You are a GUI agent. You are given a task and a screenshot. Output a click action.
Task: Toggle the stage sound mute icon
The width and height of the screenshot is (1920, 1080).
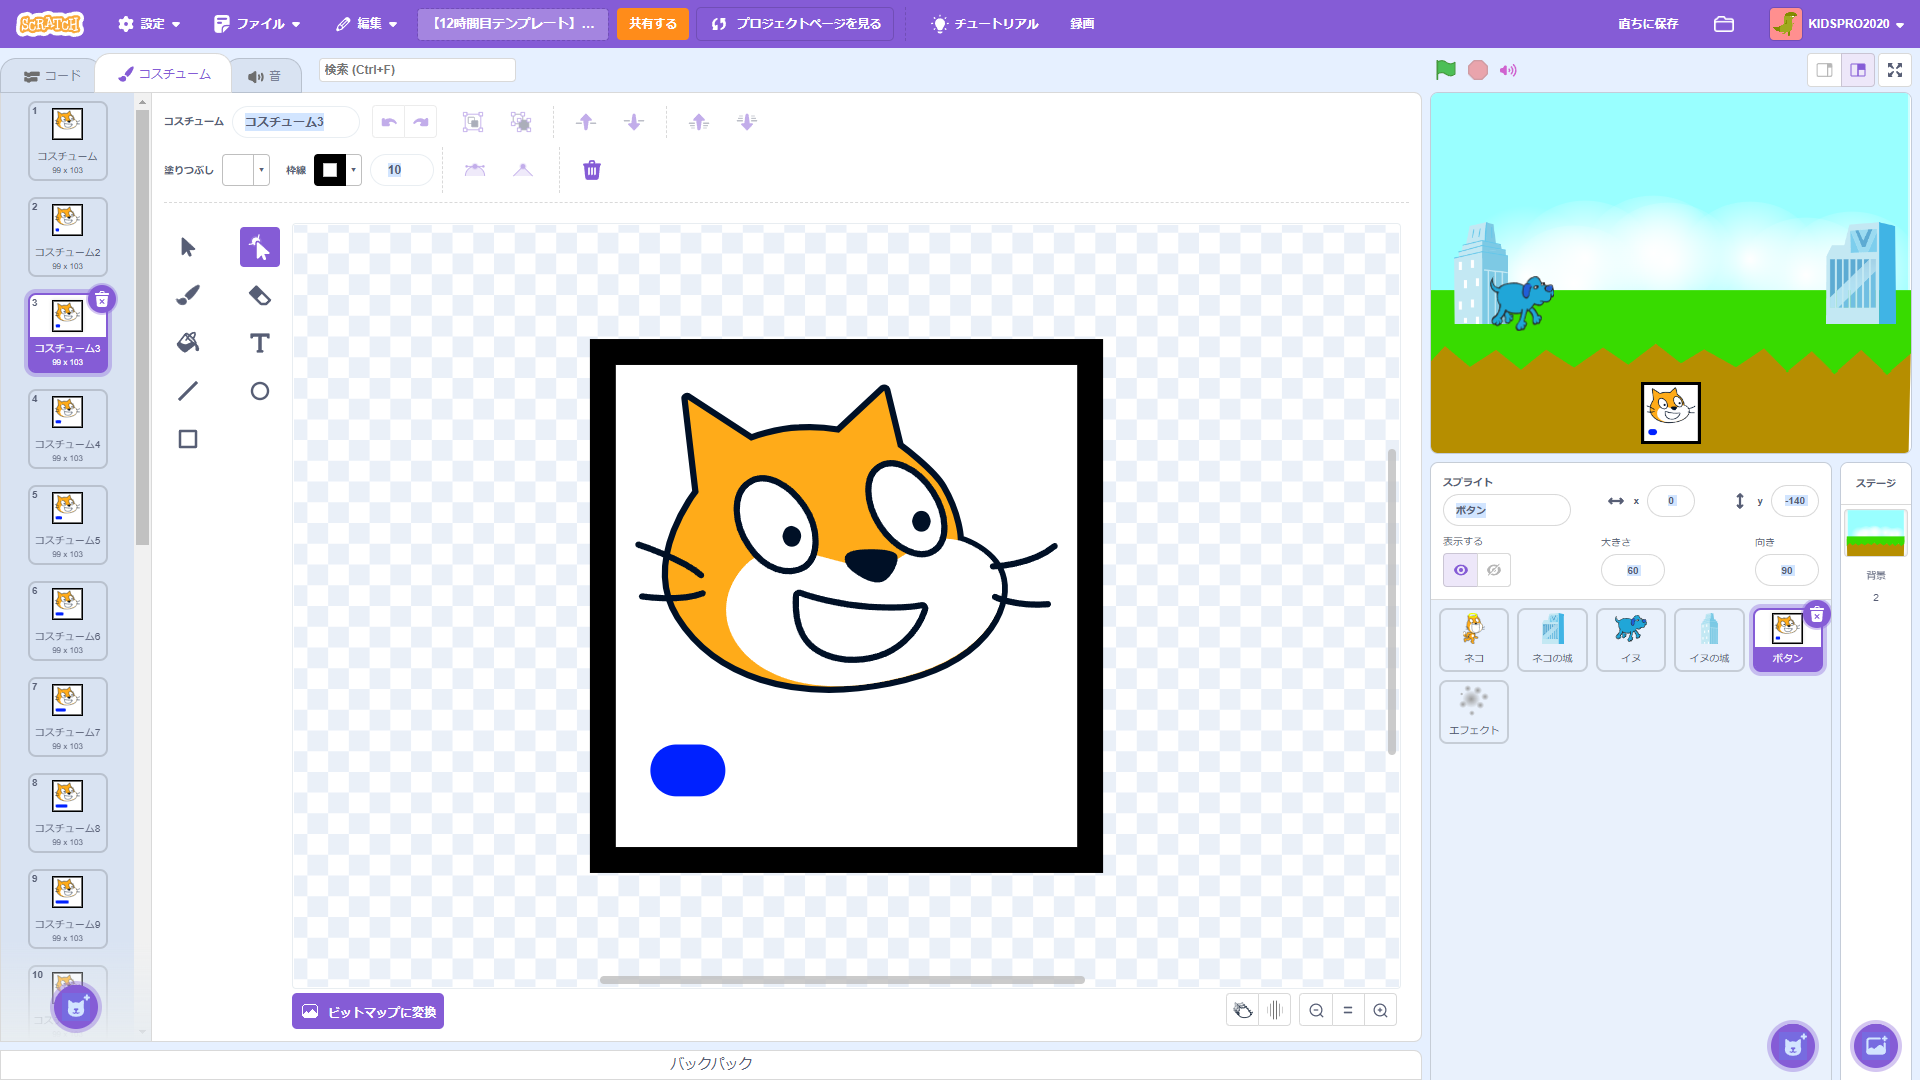pyautogui.click(x=1508, y=70)
